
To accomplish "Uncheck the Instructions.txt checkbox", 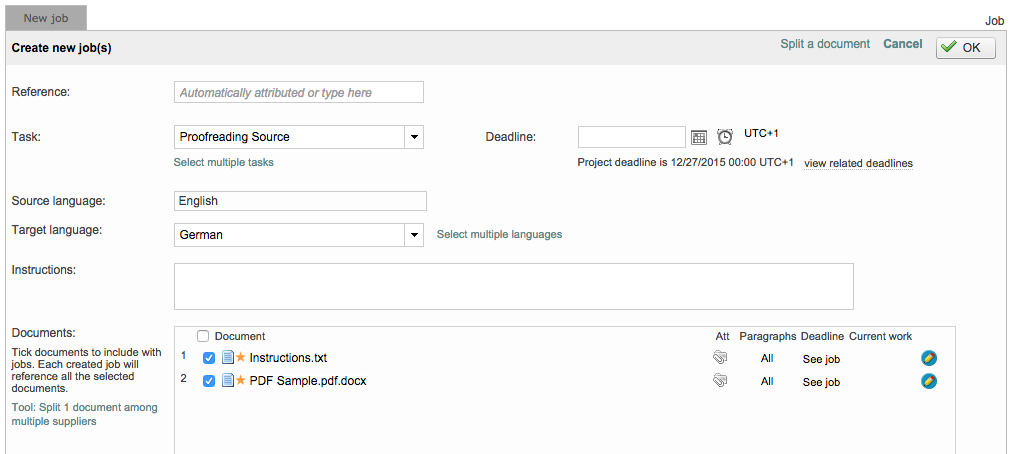I will (209, 358).
